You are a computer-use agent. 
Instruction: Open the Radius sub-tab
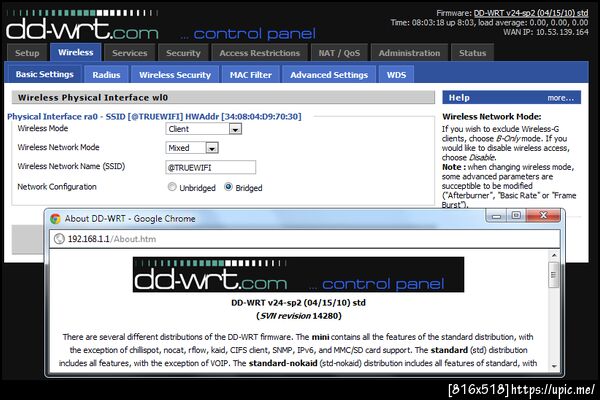(106, 74)
